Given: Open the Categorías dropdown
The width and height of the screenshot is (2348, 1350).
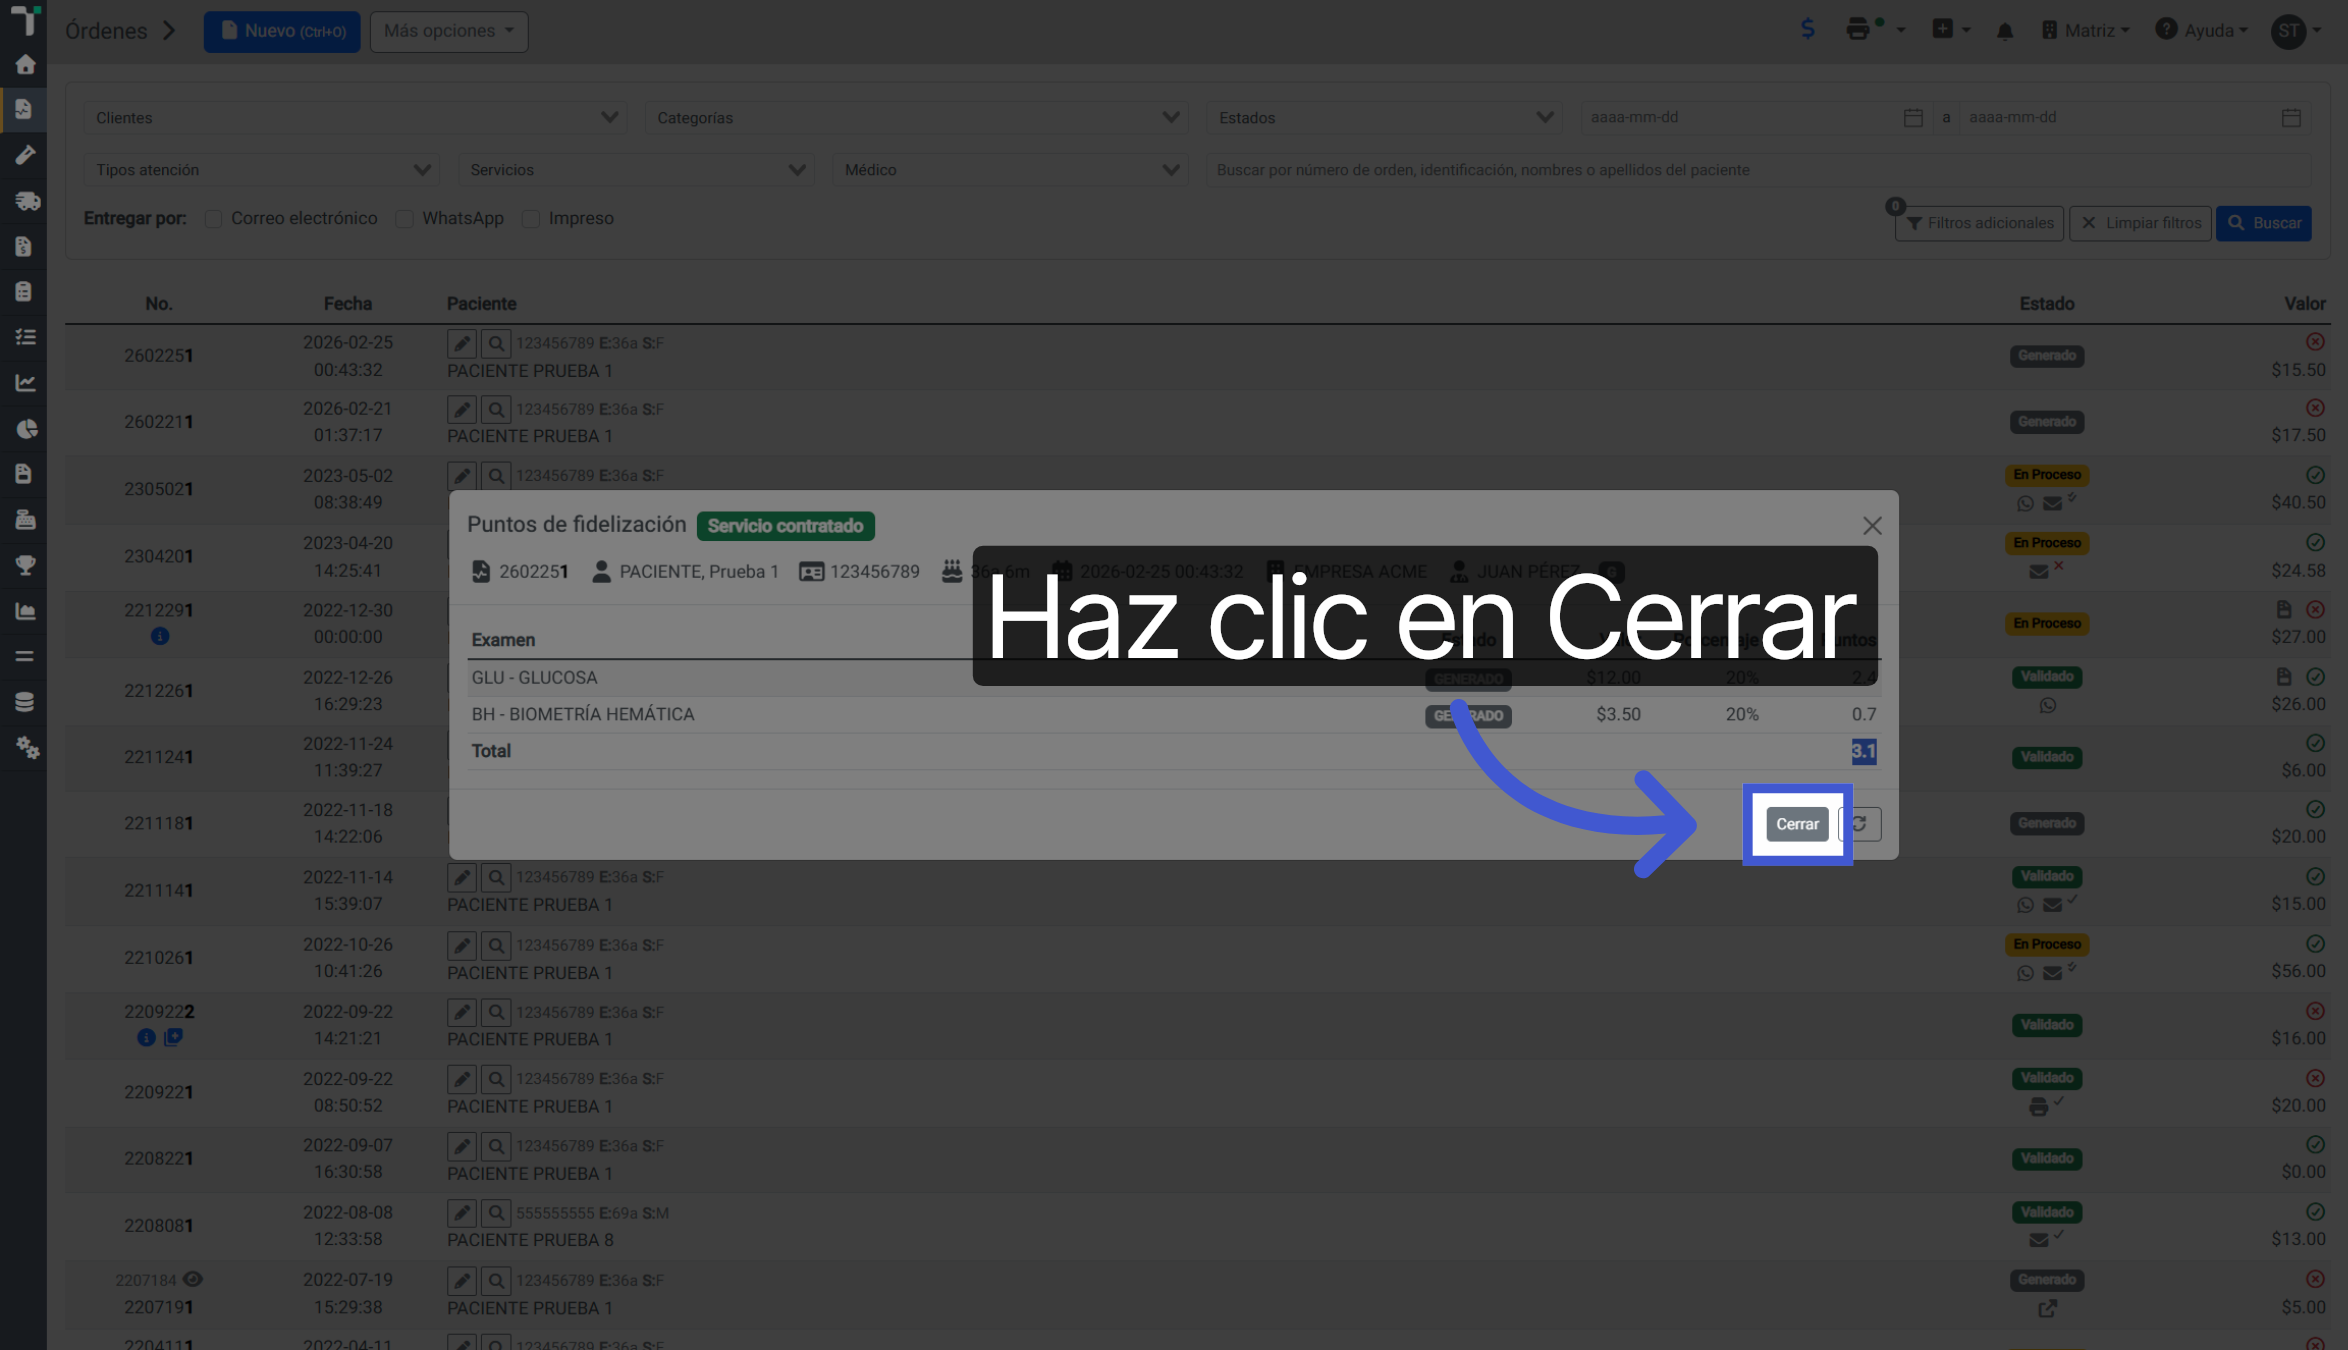Looking at the screenshot, I should [916, 118].
